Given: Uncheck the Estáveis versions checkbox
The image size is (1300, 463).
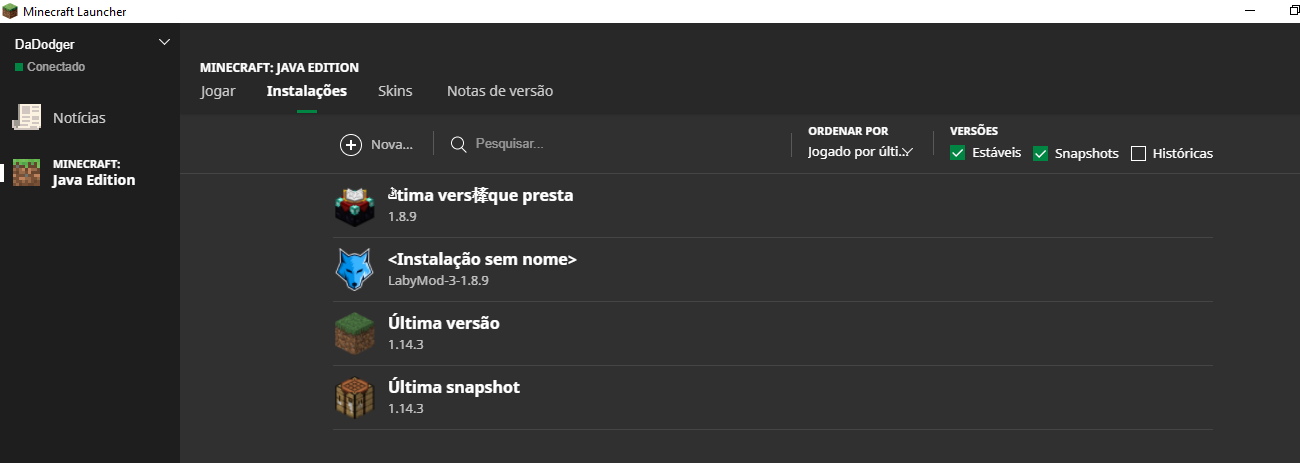Looking at the screenshot, I should (x=958, y=153).
